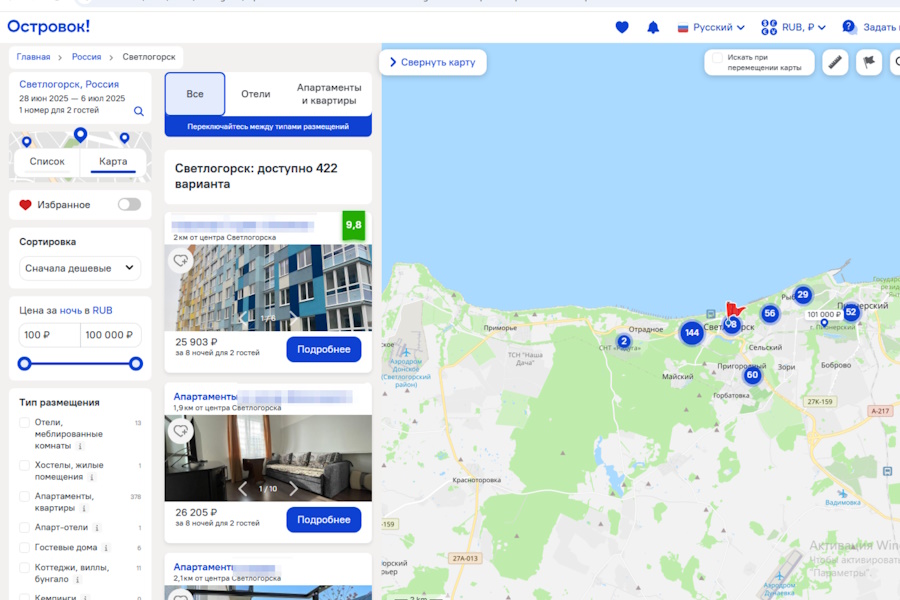Viewport: 900px width, 600px height.
Task: Open favorites via the header heart icon
Action: point(622,27)
